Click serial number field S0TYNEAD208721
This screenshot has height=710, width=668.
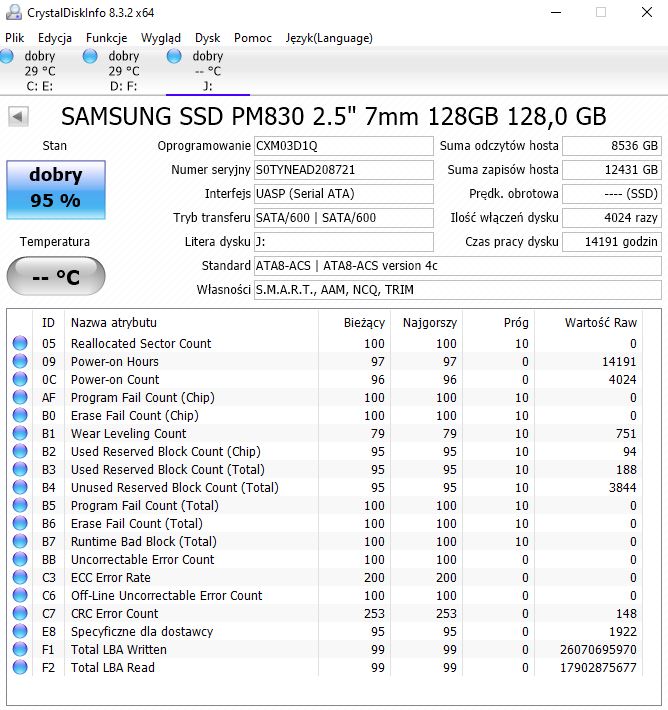point(343,170)
